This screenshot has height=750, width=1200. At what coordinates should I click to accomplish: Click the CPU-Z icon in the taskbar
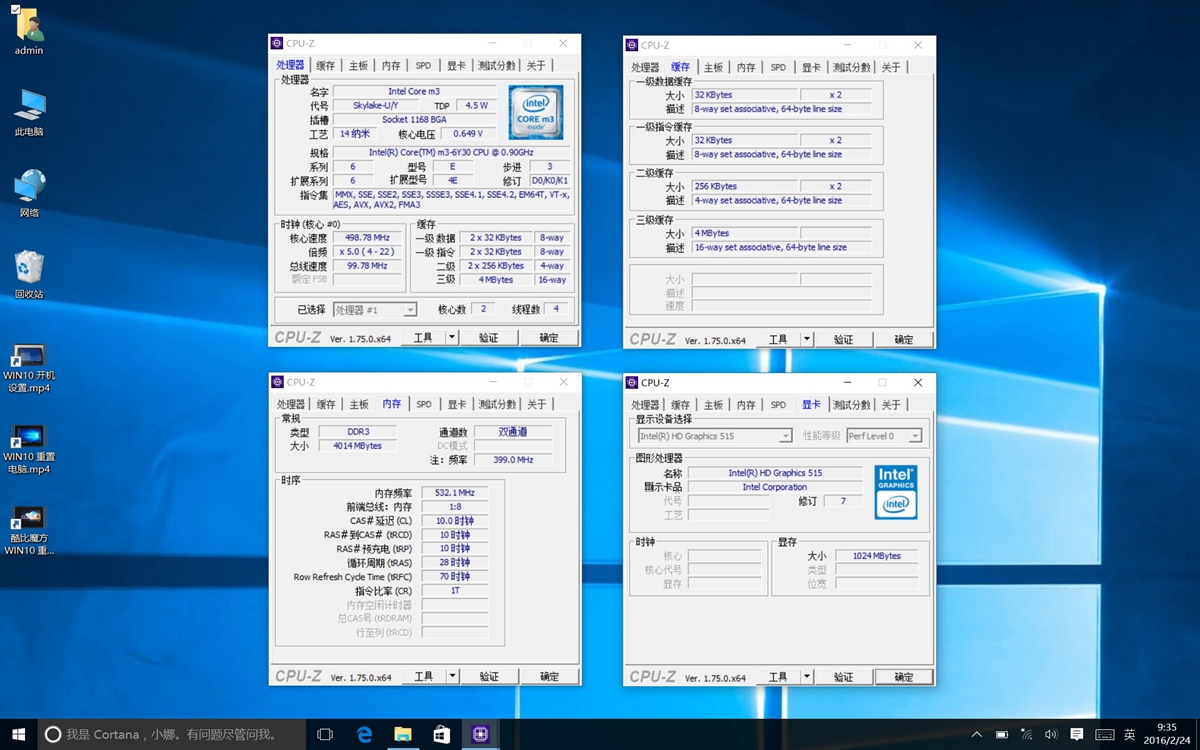480,732
